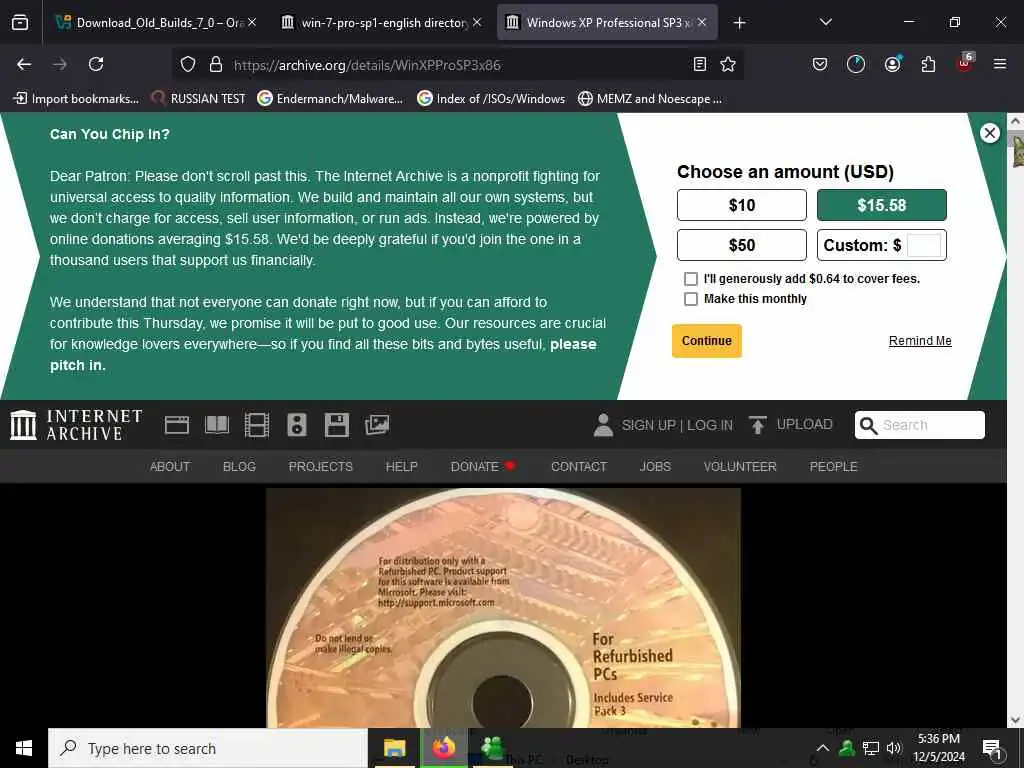Open File Explorer from taskbar
This screenshot has width=1024, height=768.
[394, 748]
